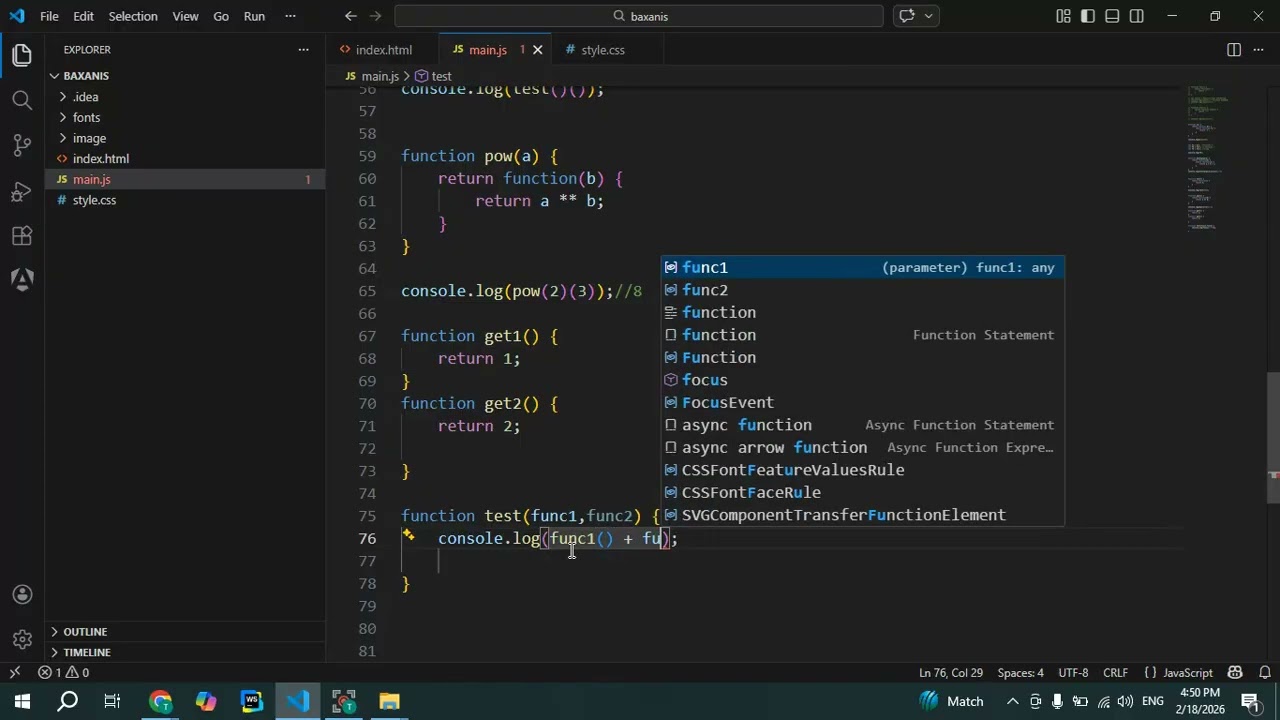Open the Manage gear icon

point(22,640)
